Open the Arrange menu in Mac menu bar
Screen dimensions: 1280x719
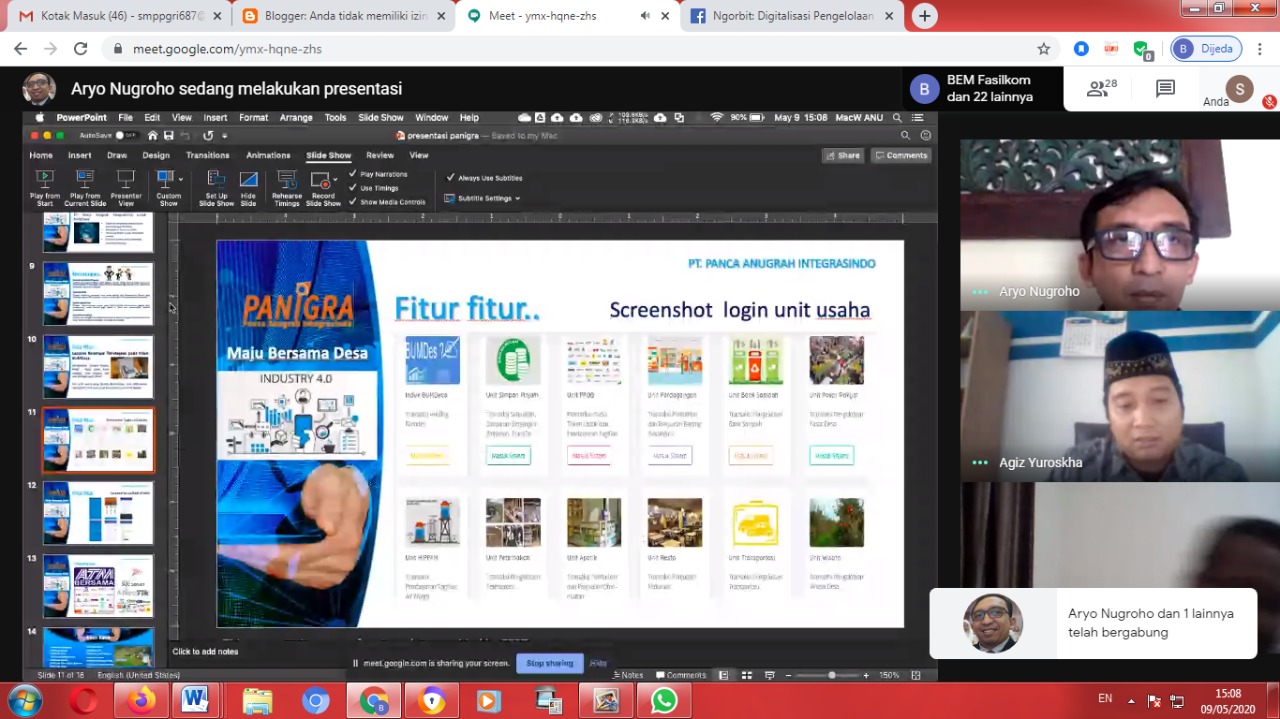pyautogui.click(x=296, y=117)
